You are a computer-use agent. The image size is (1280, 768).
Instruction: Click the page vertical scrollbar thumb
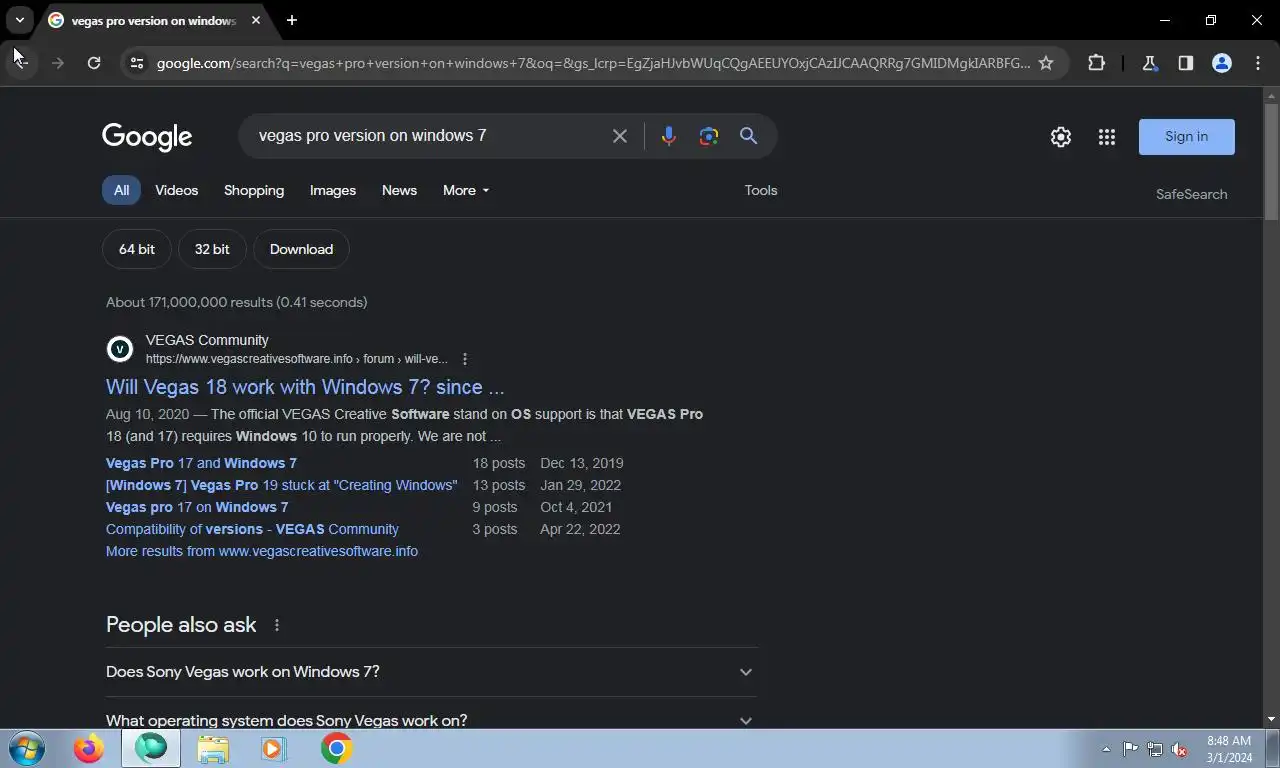click(1272, 162)
